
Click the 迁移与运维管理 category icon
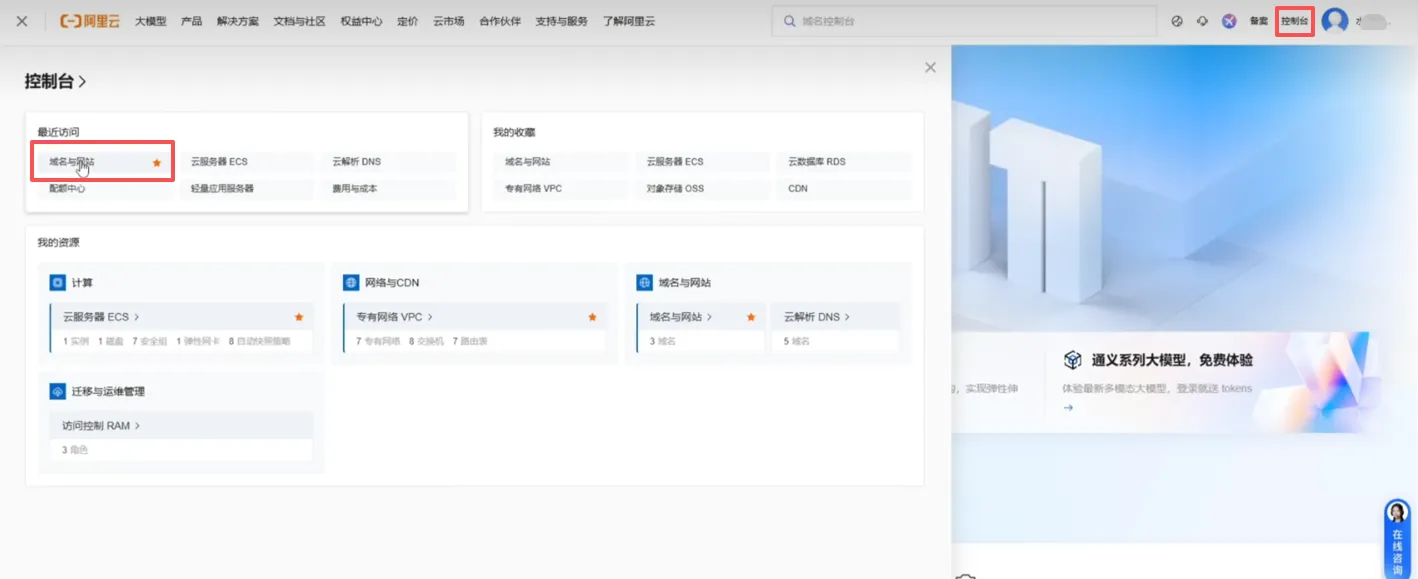pos(58,391)
